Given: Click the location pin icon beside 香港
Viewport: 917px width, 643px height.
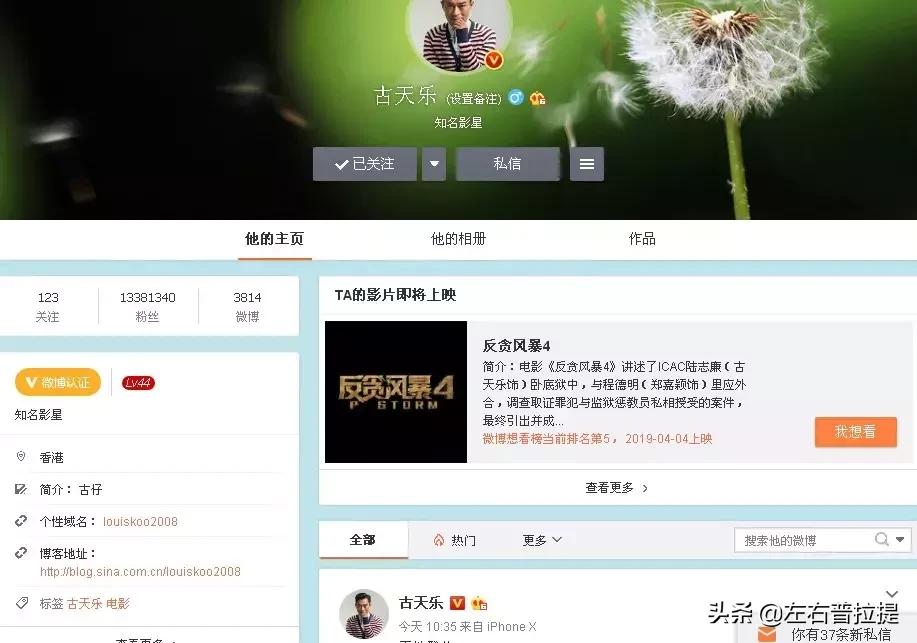Looking at the screenshot, I should pos(20,455).
